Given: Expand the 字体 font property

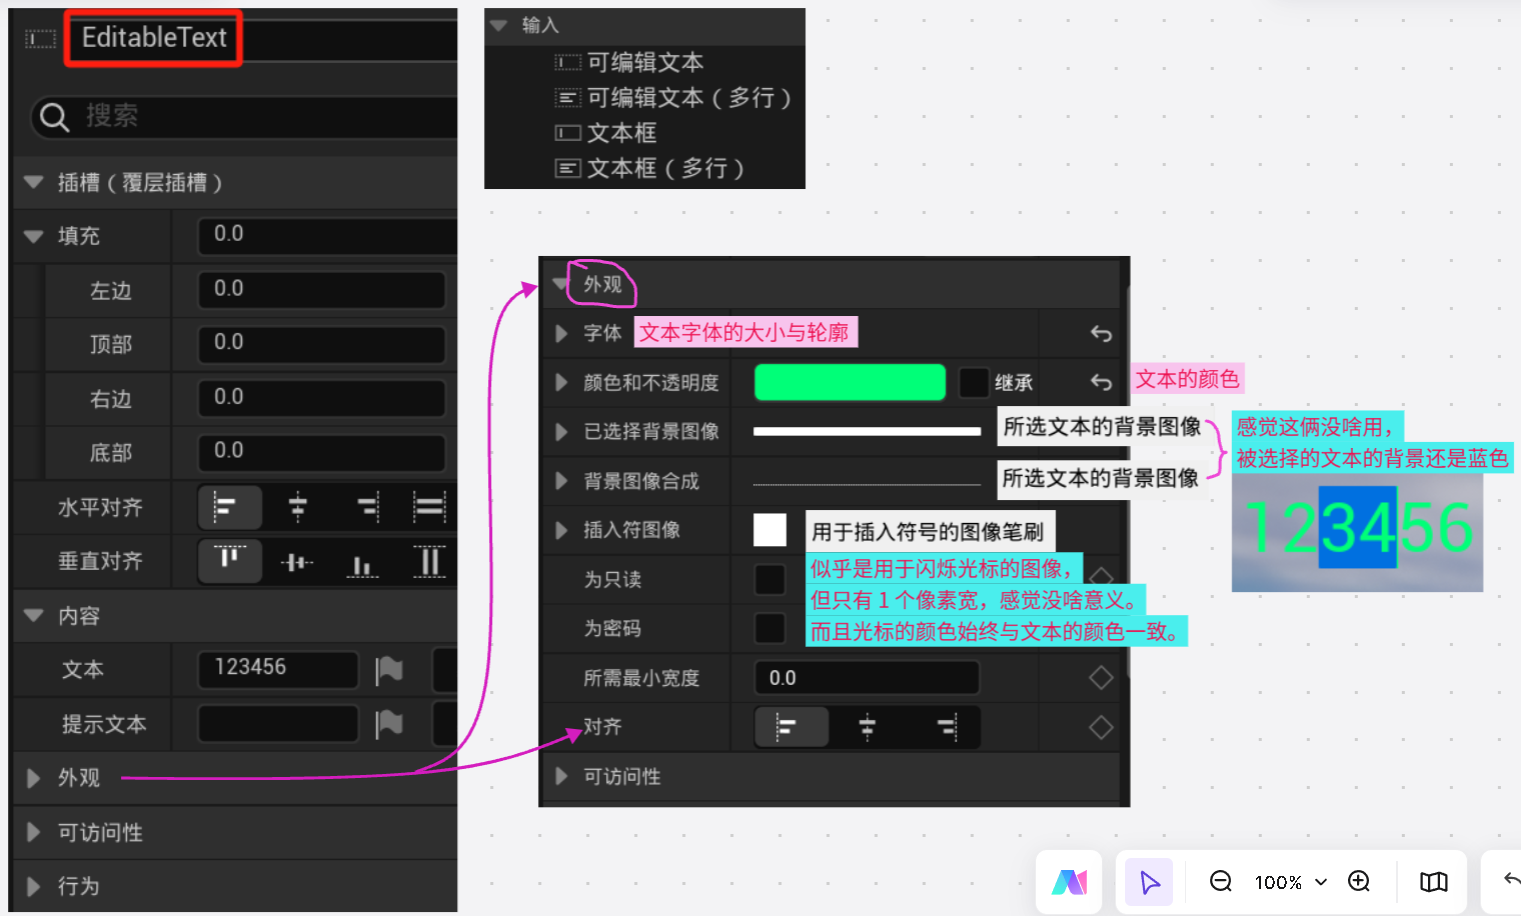Looking at the screenshot, I should click(560, 333).
